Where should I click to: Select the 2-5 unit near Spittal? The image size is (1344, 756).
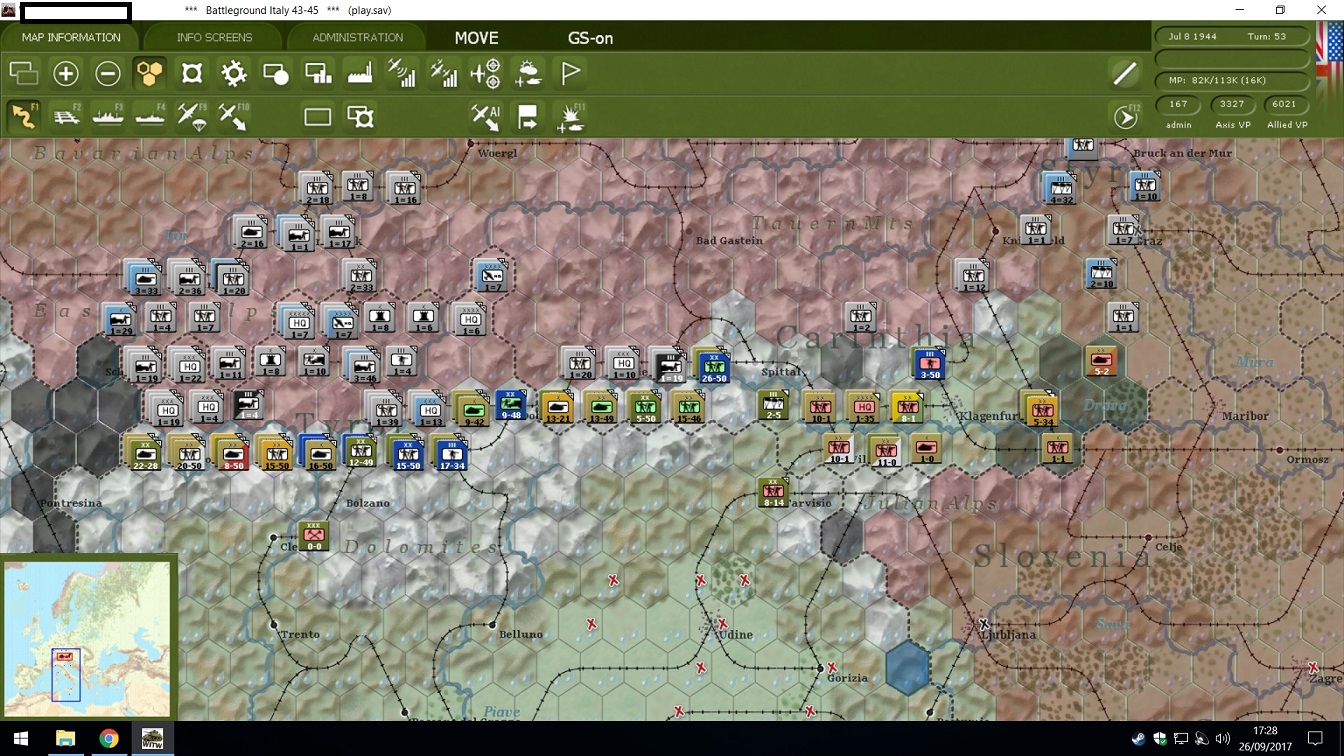pyautogui.click(x=773, y=405)
